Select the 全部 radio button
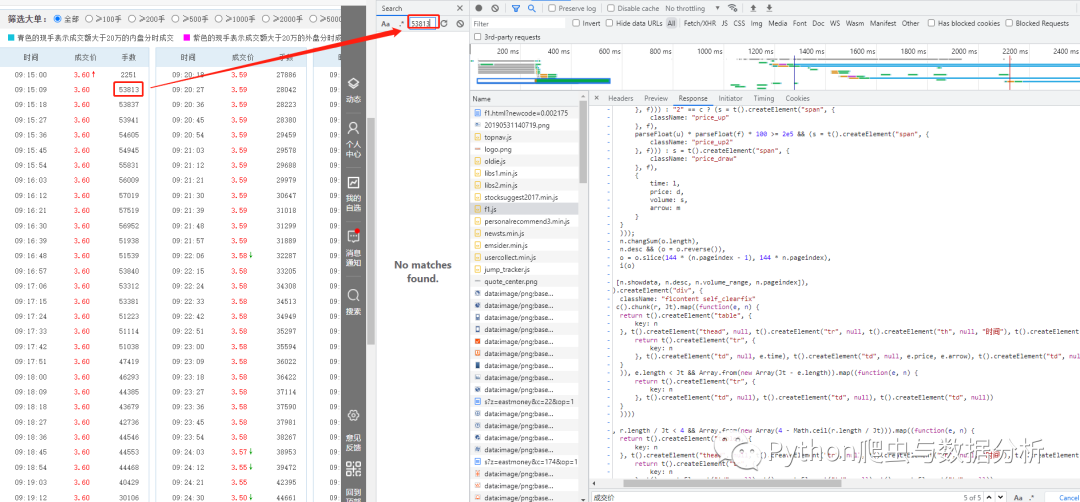Screen dimensions: 1080x502 pyautogui.click(x=57, y=19)
